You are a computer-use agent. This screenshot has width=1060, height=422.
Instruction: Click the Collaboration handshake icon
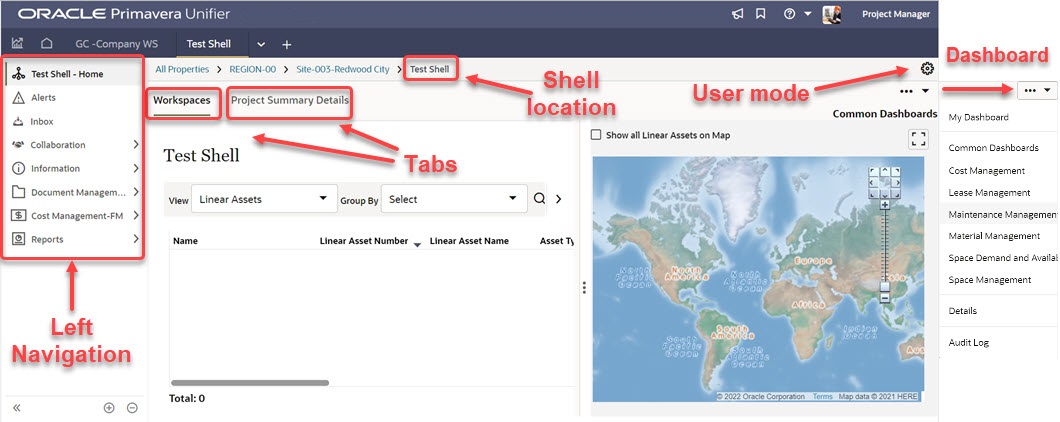[x=18, y=145]
